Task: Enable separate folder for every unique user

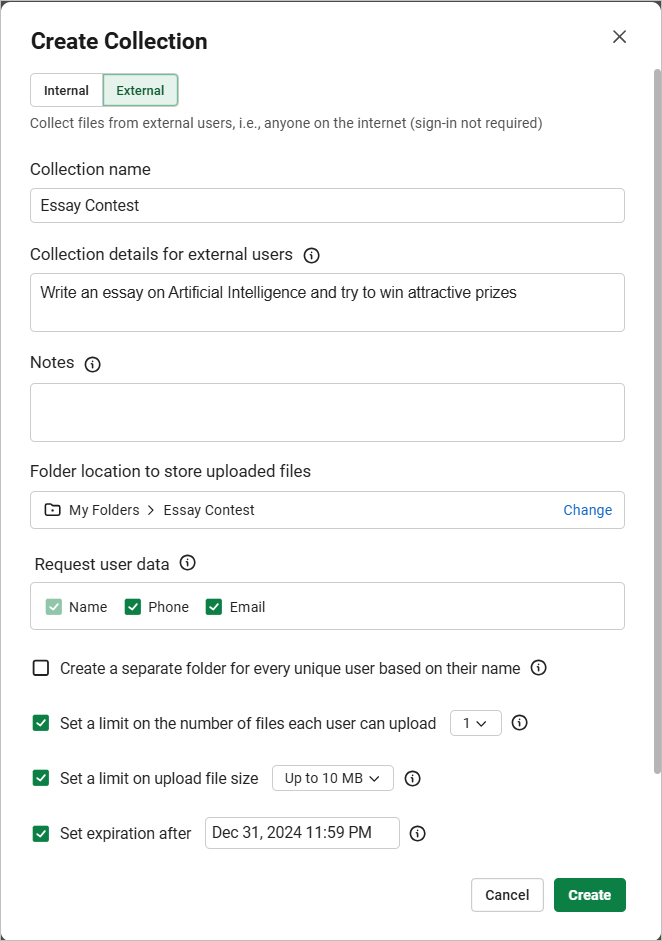Action: click(x=41, y=668)
